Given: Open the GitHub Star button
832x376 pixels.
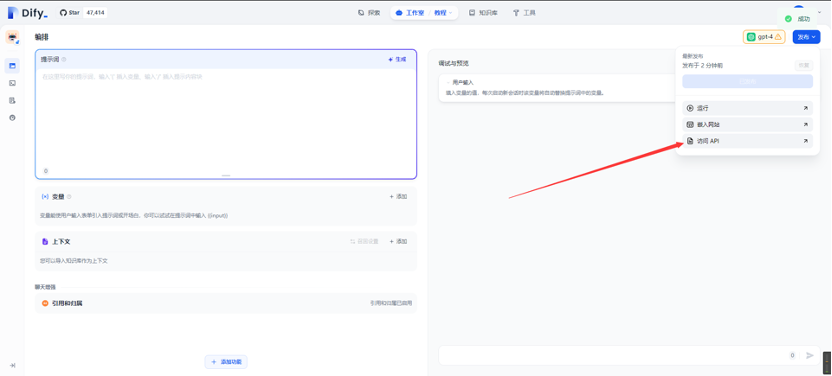Looking at the screenshot, I should (x=70, y=13).
